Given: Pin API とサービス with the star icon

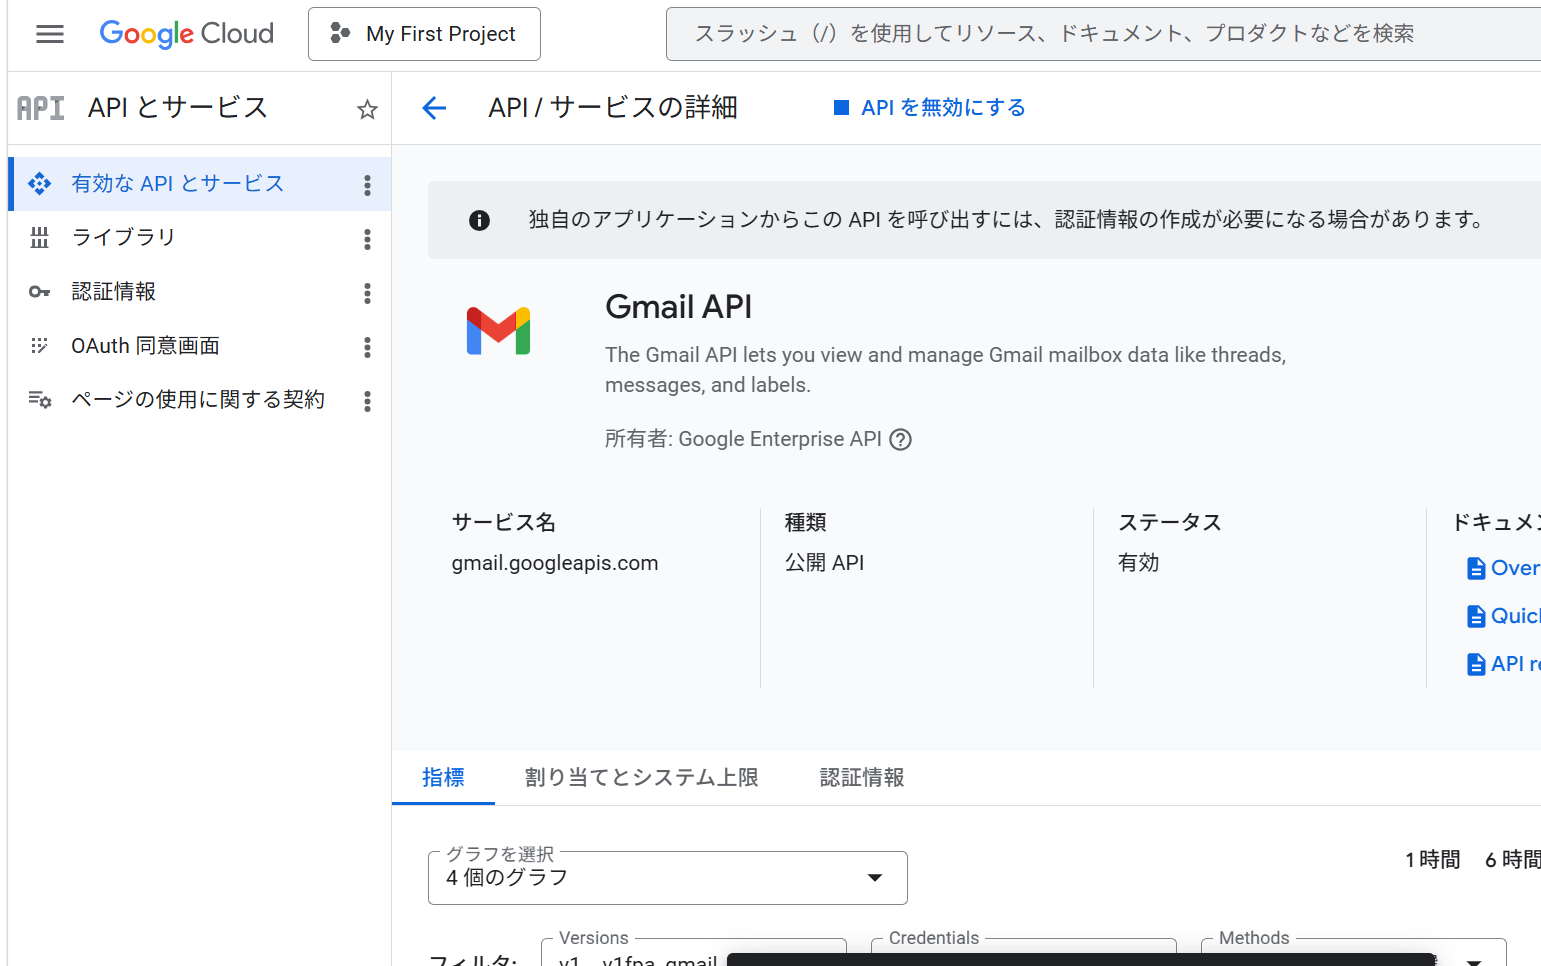Looking at the screenshot, I should (x=367, y=109).
